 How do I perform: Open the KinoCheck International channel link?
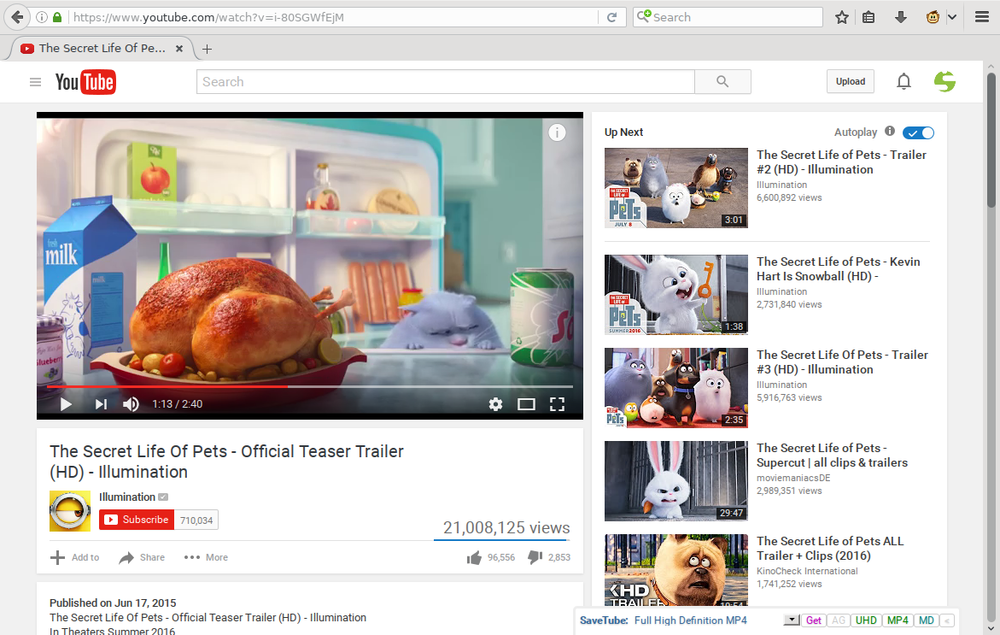807,571
